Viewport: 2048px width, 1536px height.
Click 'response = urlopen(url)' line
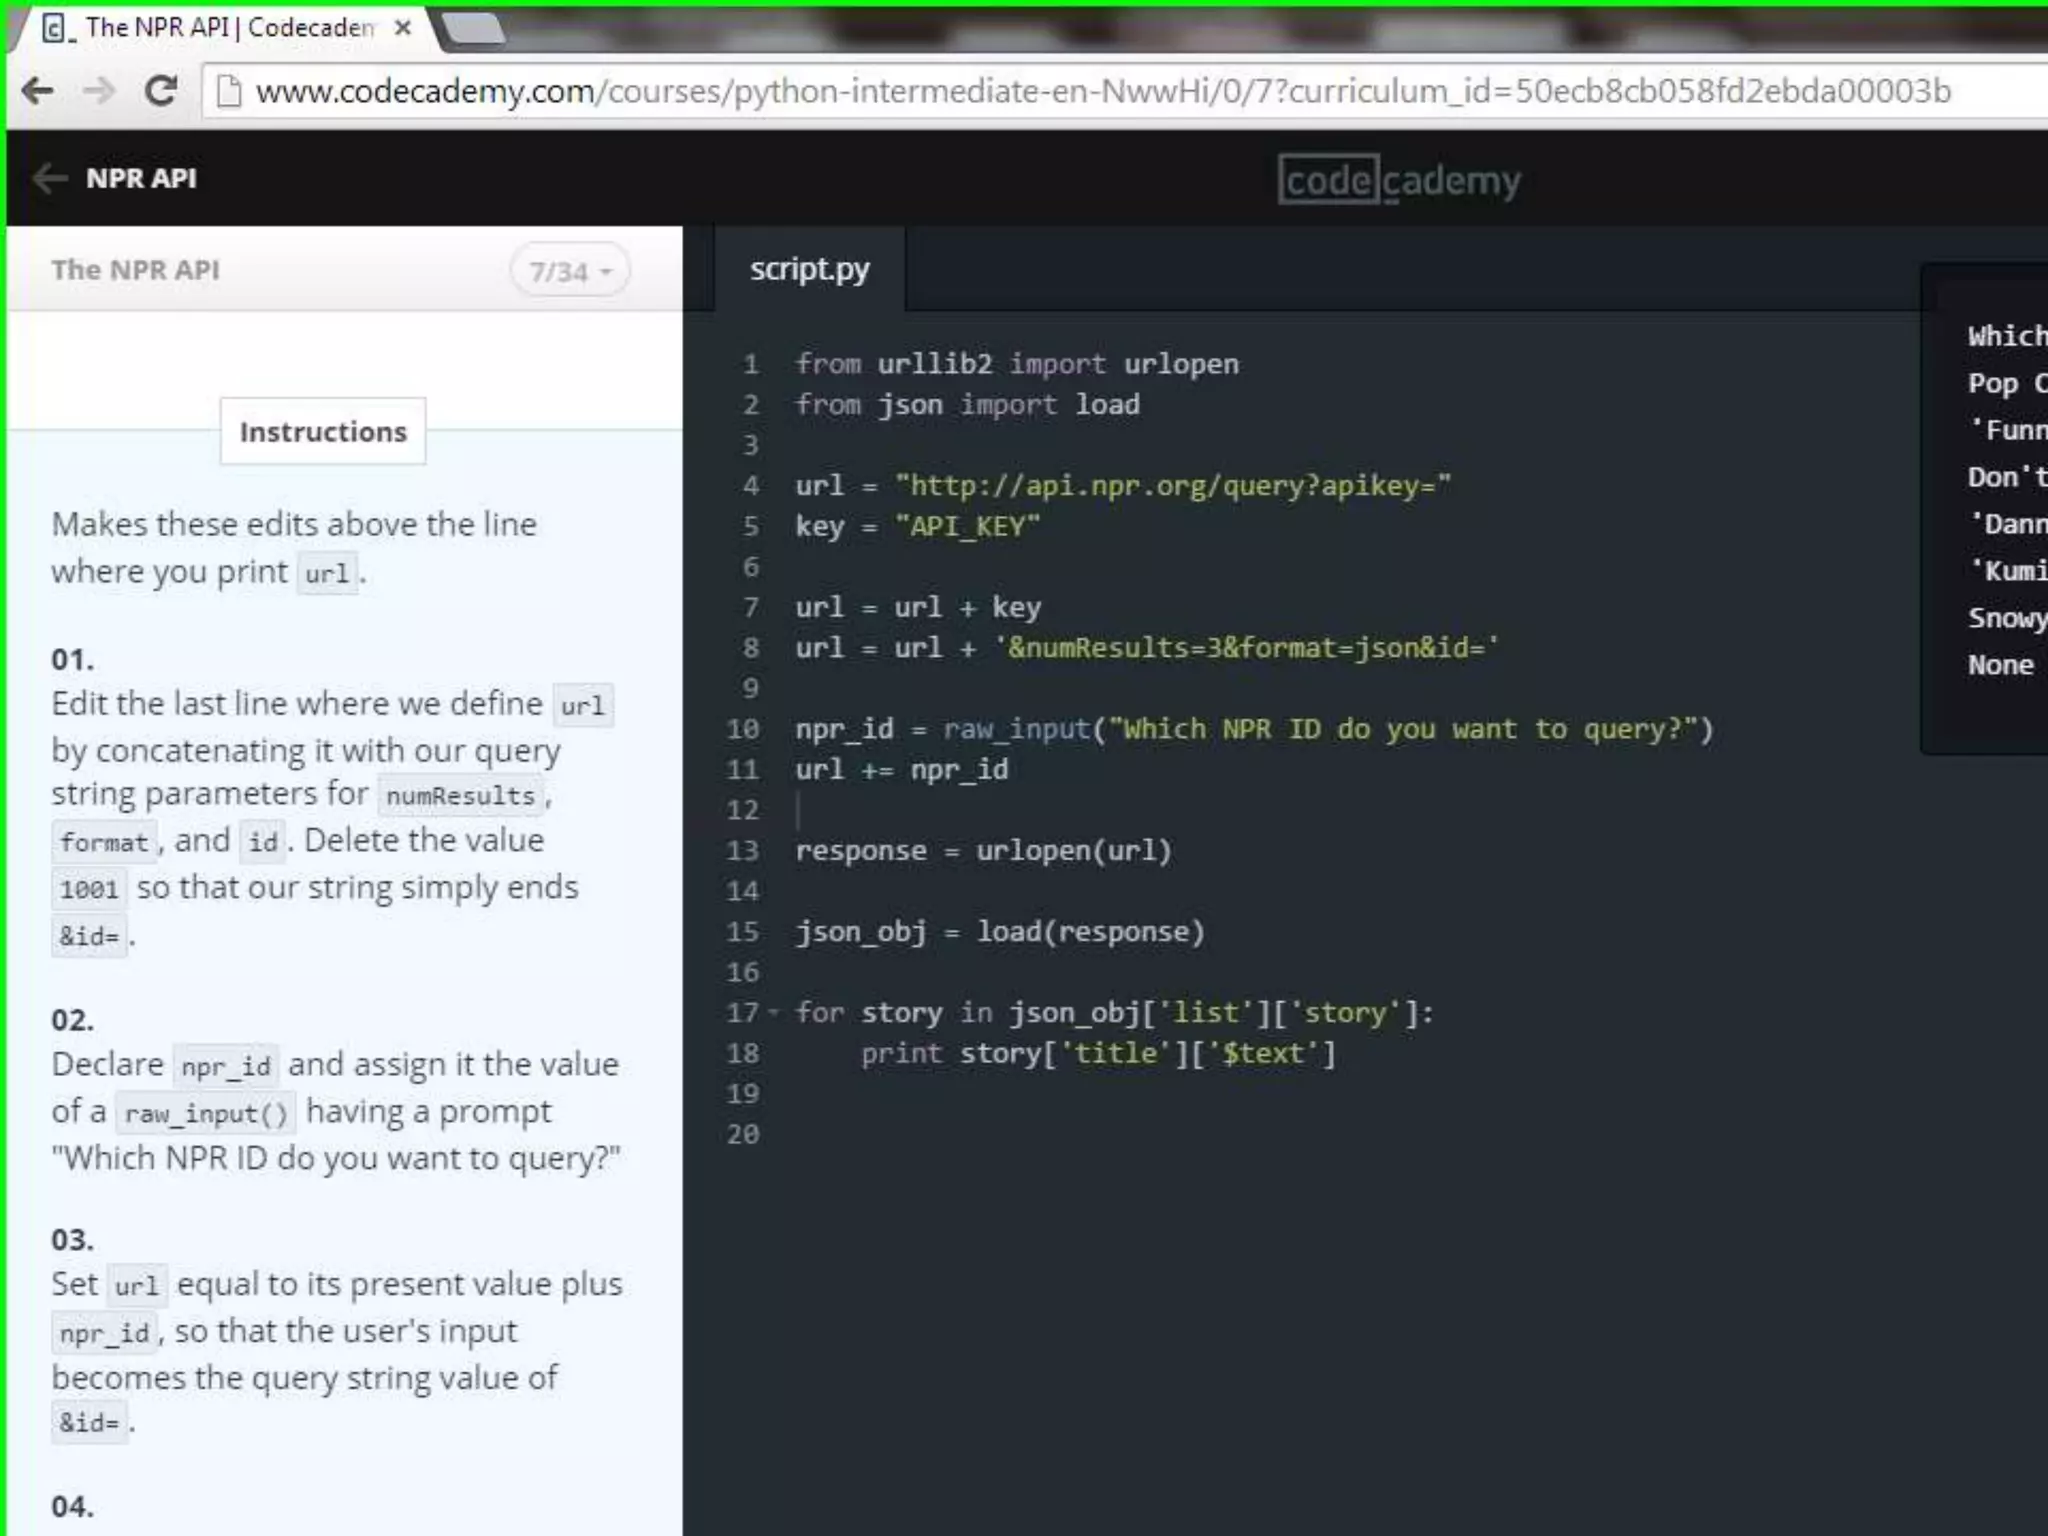click(983, 851)
